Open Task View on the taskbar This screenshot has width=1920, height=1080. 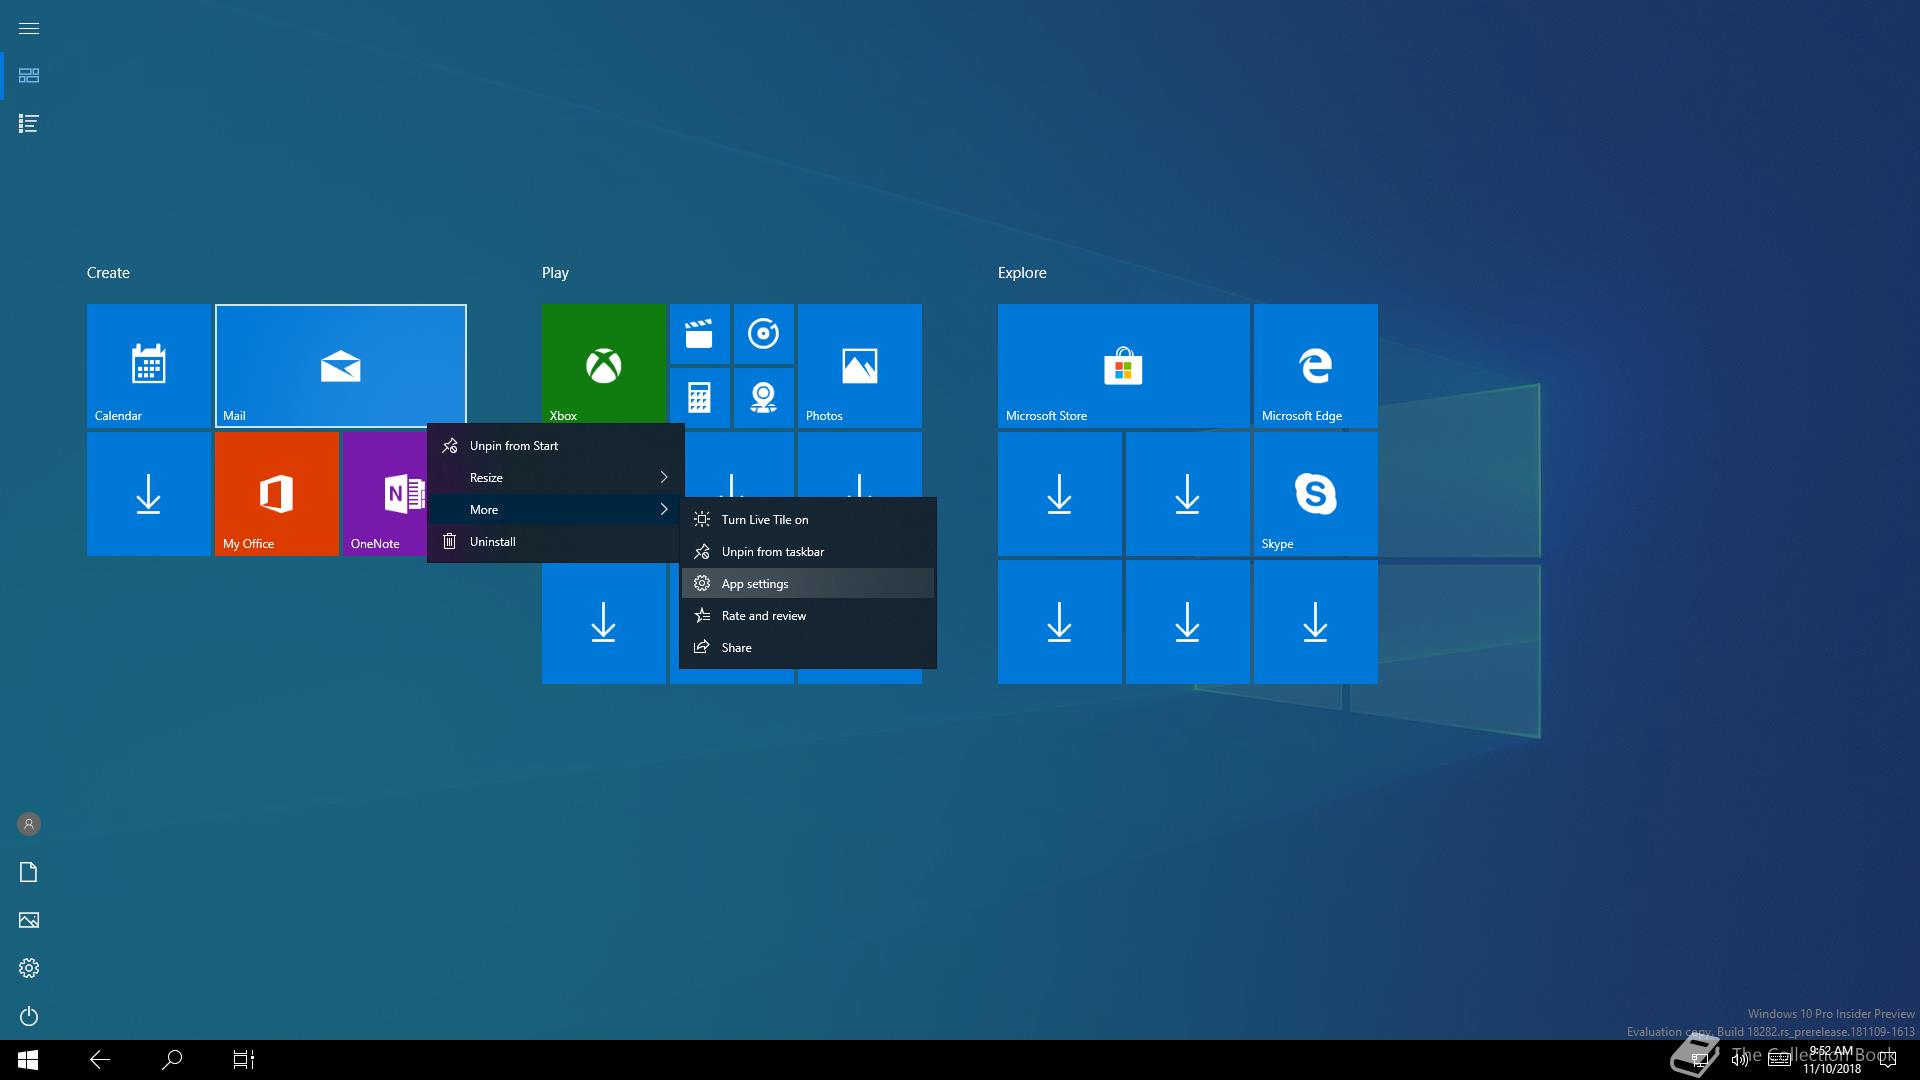[244, 1060]
